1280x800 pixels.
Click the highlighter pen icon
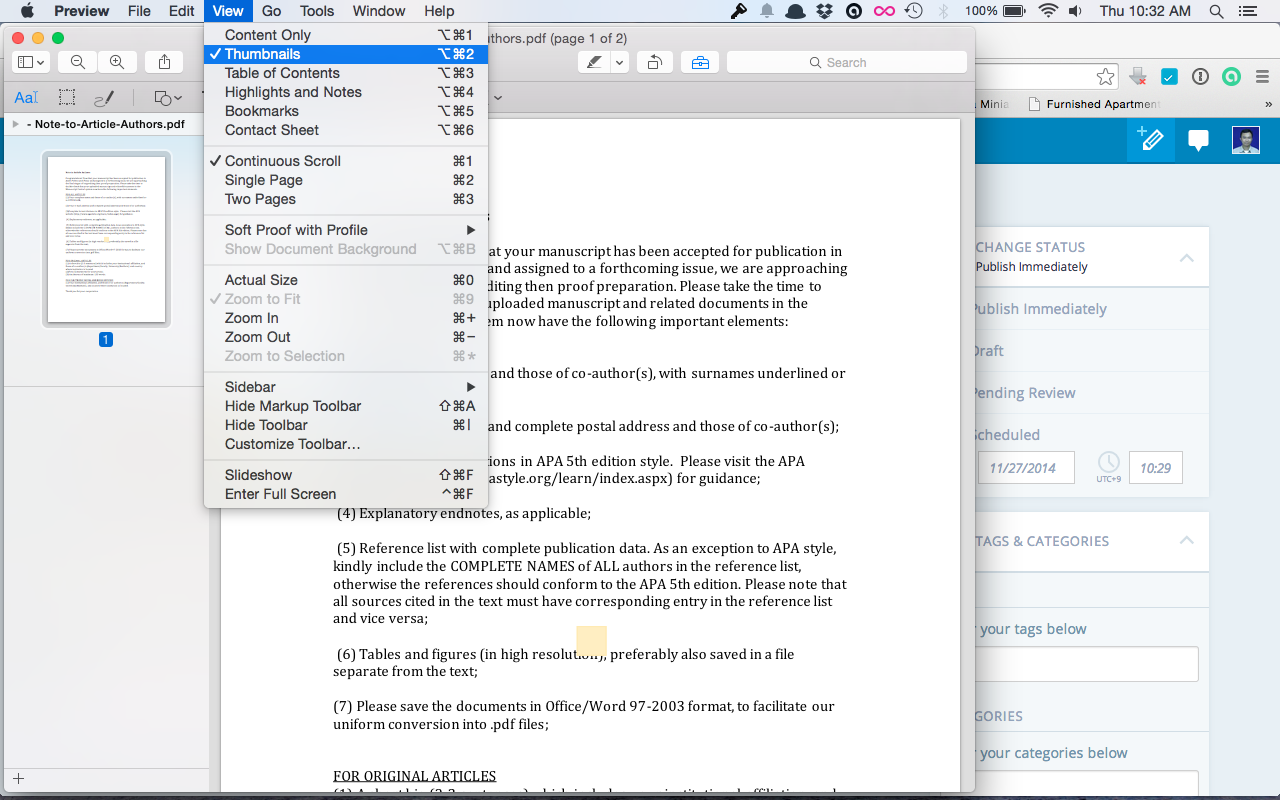click(x=595, y=62)
